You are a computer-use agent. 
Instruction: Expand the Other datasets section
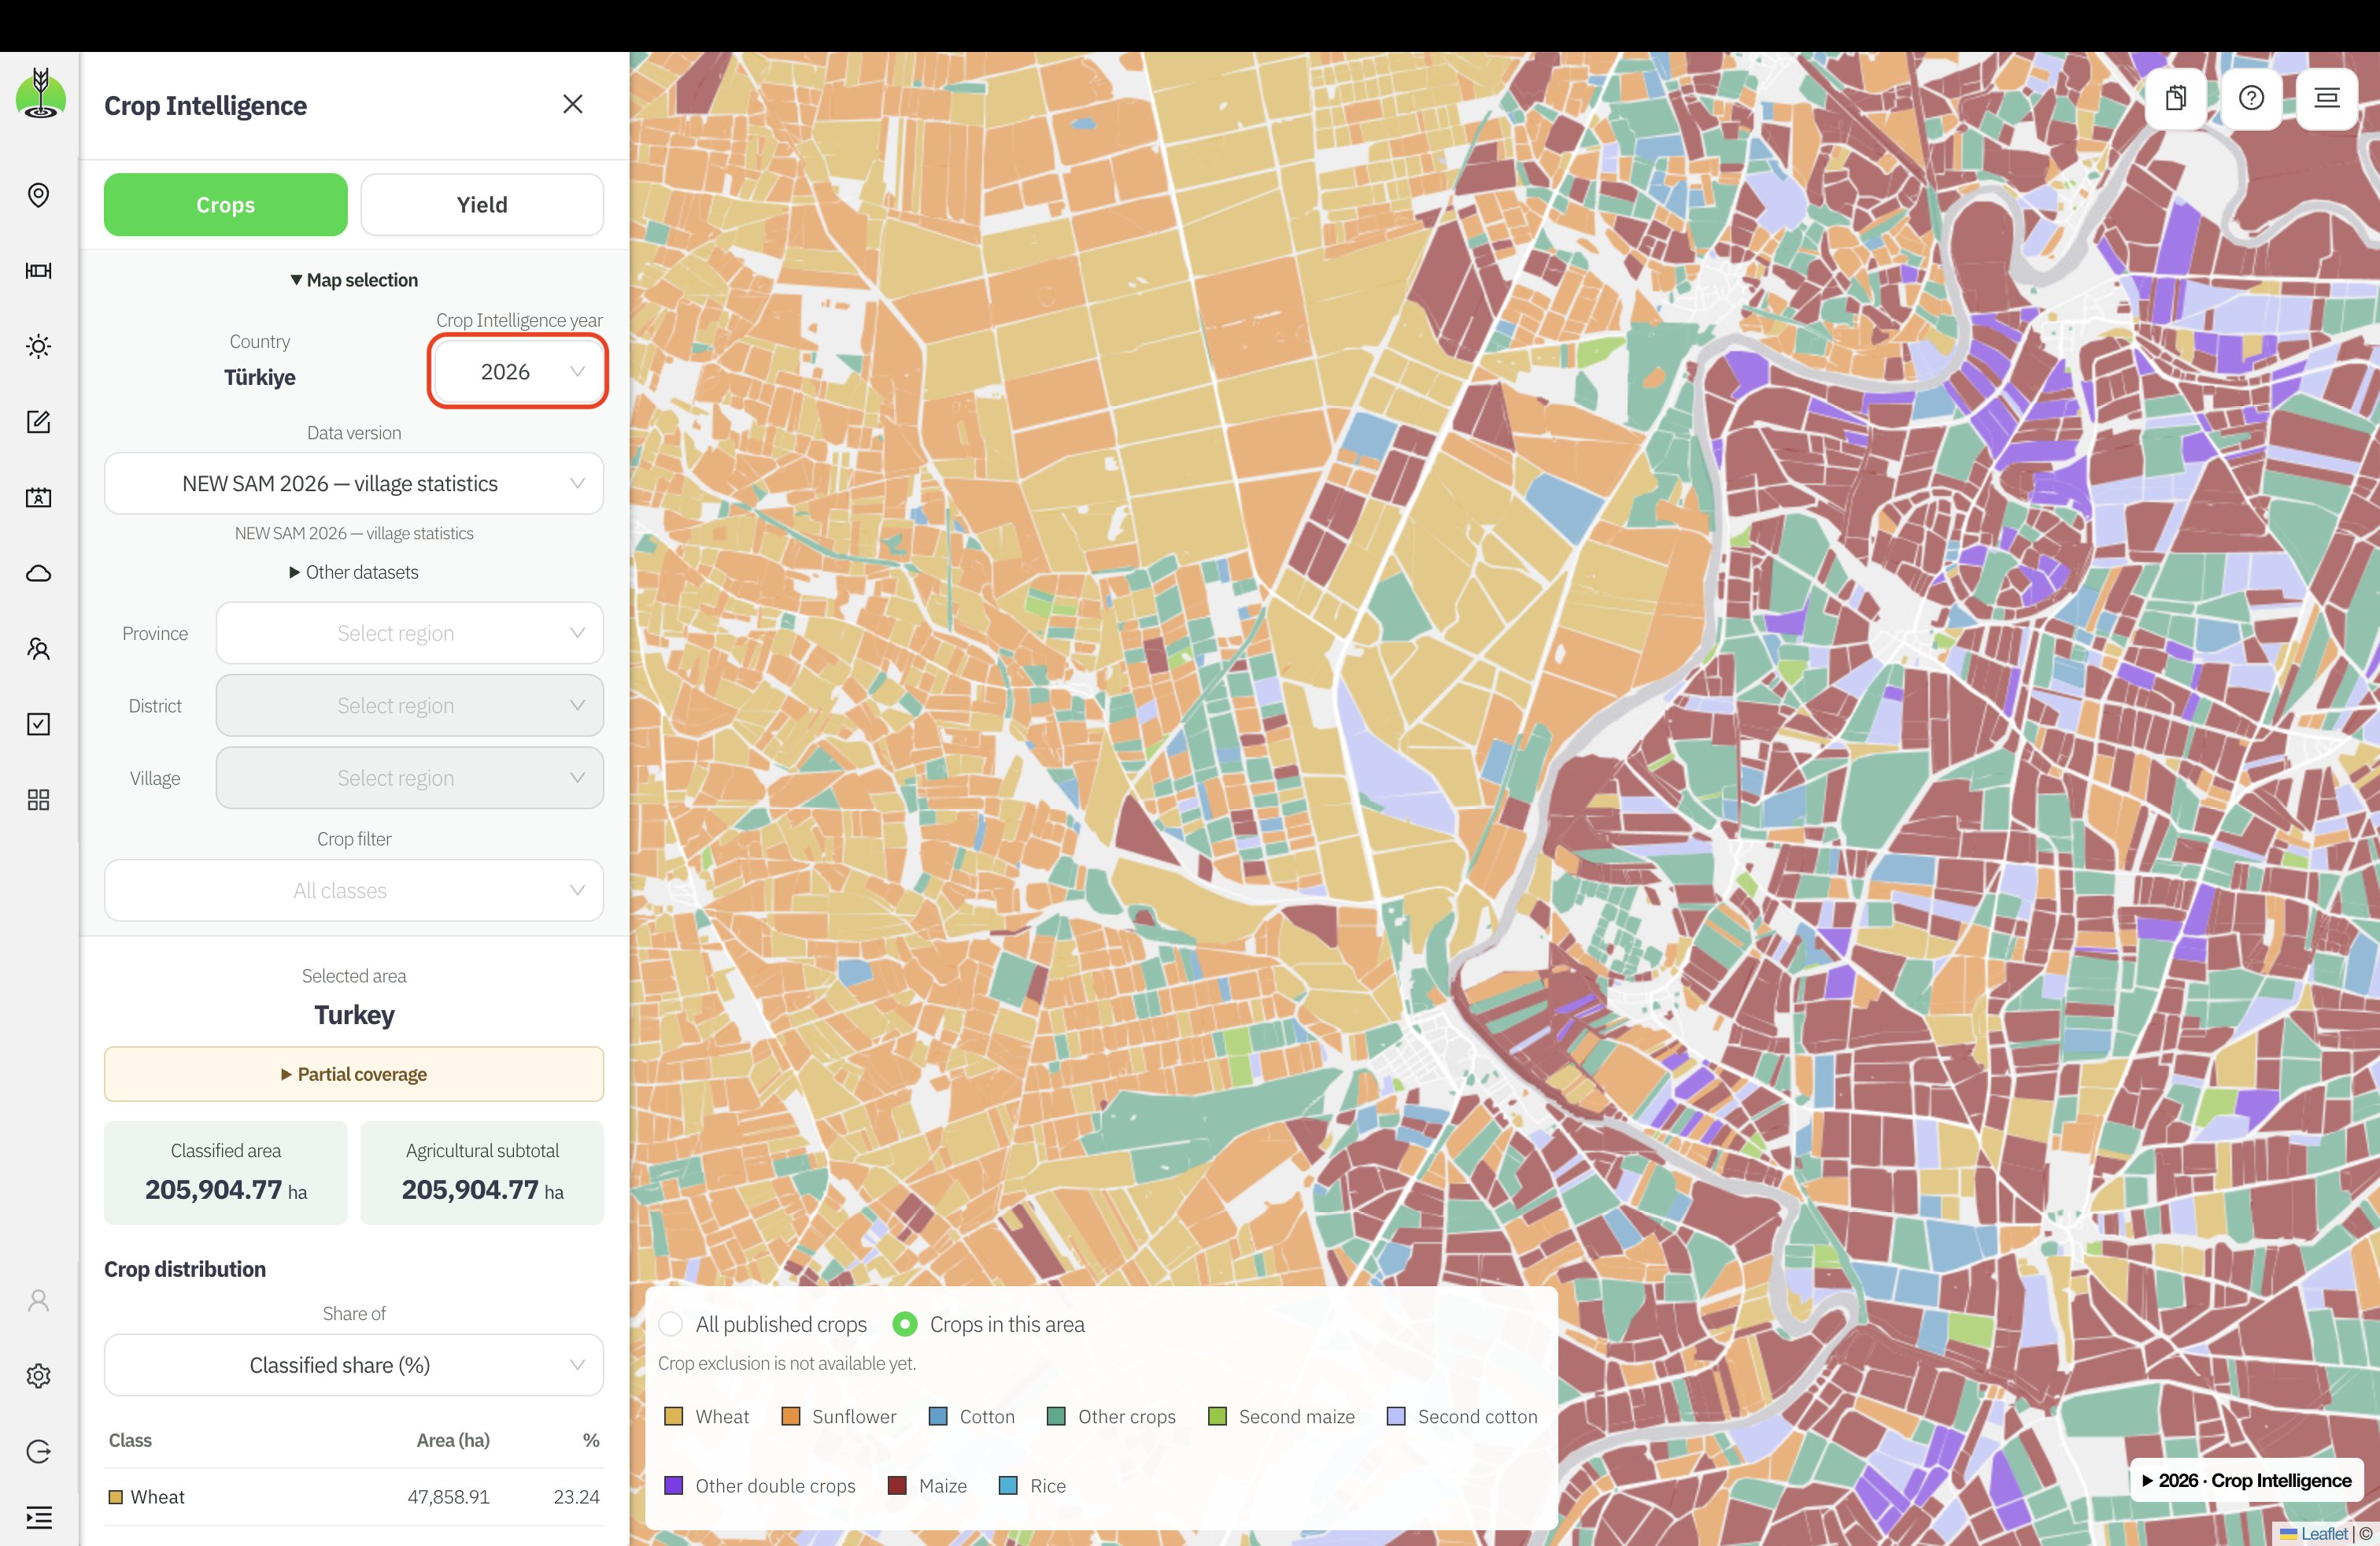[354, 572]
